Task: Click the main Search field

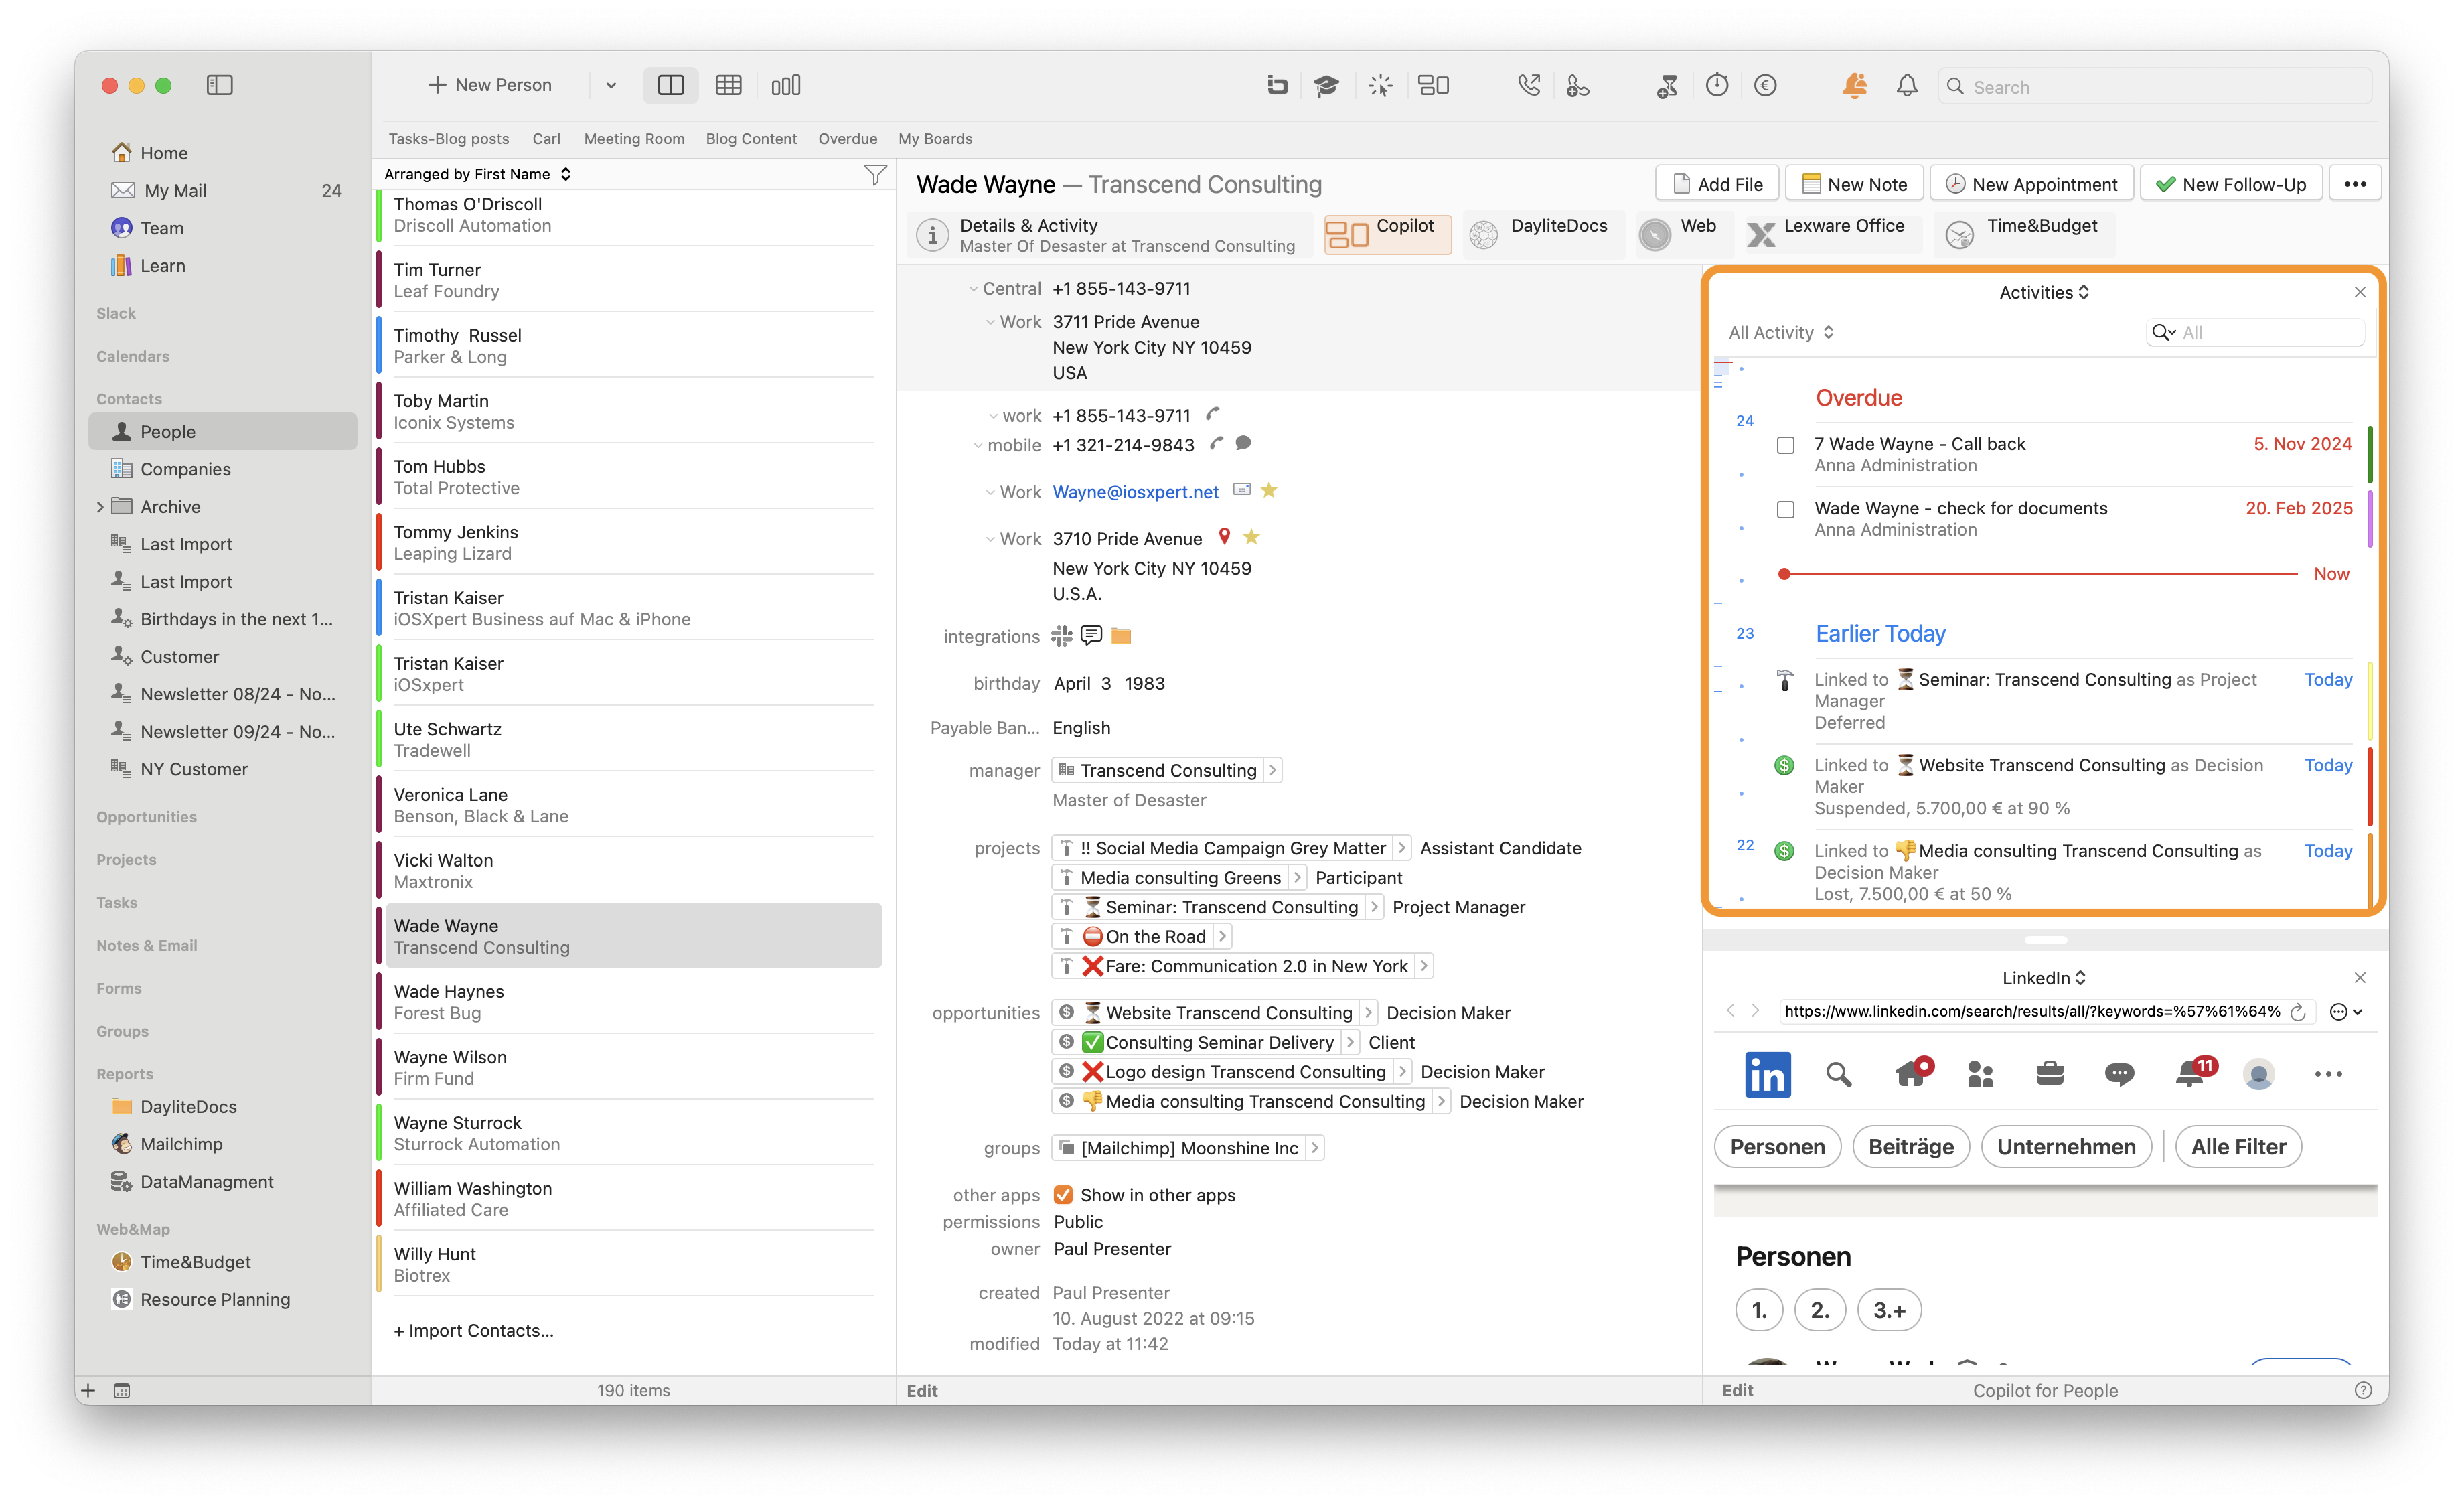Action: point(2154,87)
